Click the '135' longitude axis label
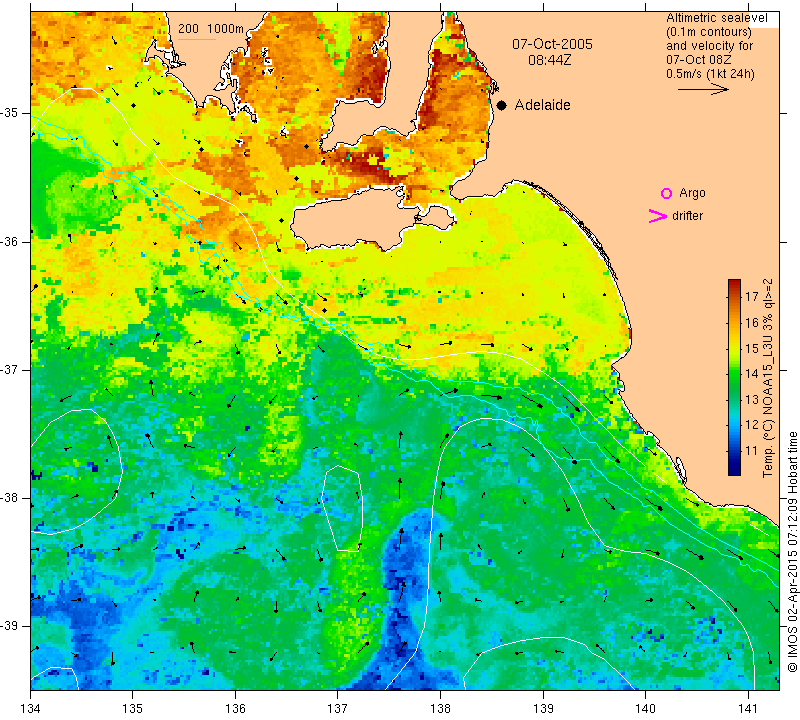Image resolution: width=800 pixels, height=720 pixels. tap(133, 708)
